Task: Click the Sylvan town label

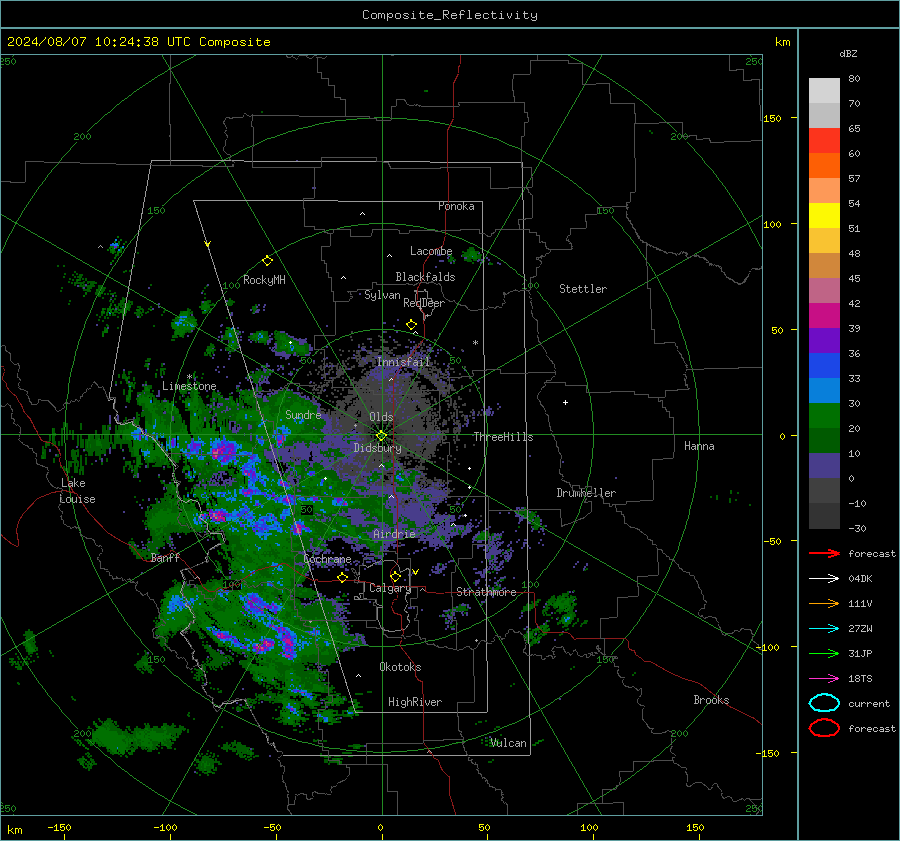Action: [382, 295]
